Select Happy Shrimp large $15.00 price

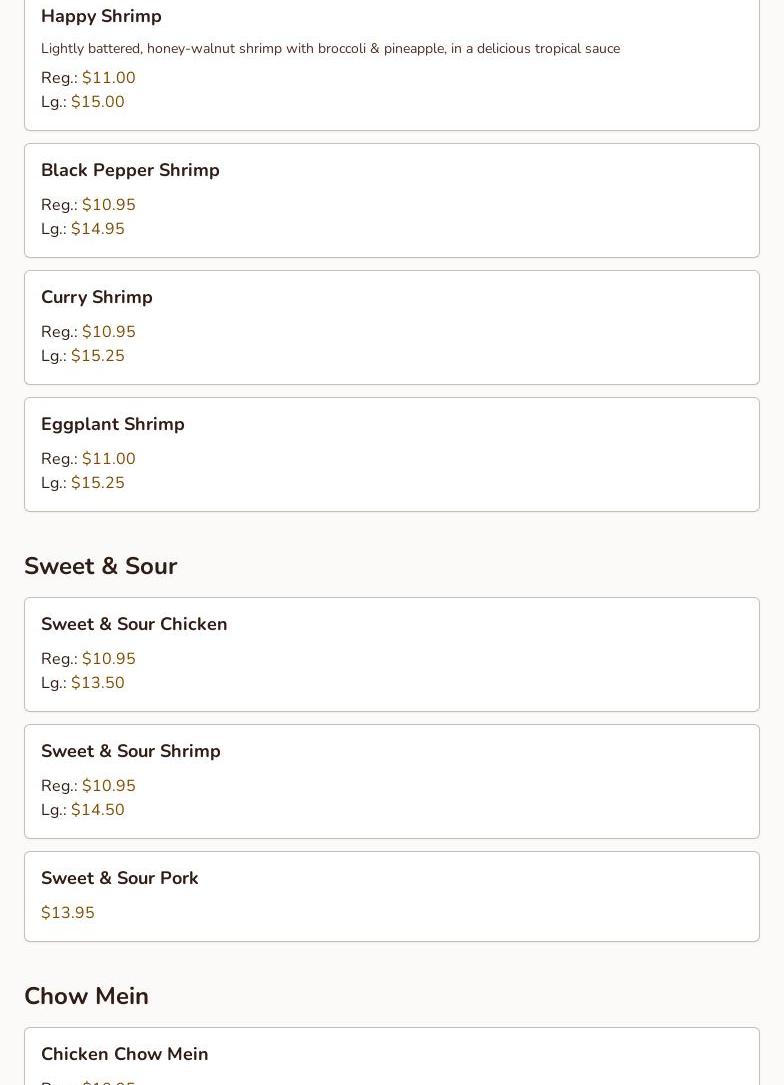coord(97,102)
